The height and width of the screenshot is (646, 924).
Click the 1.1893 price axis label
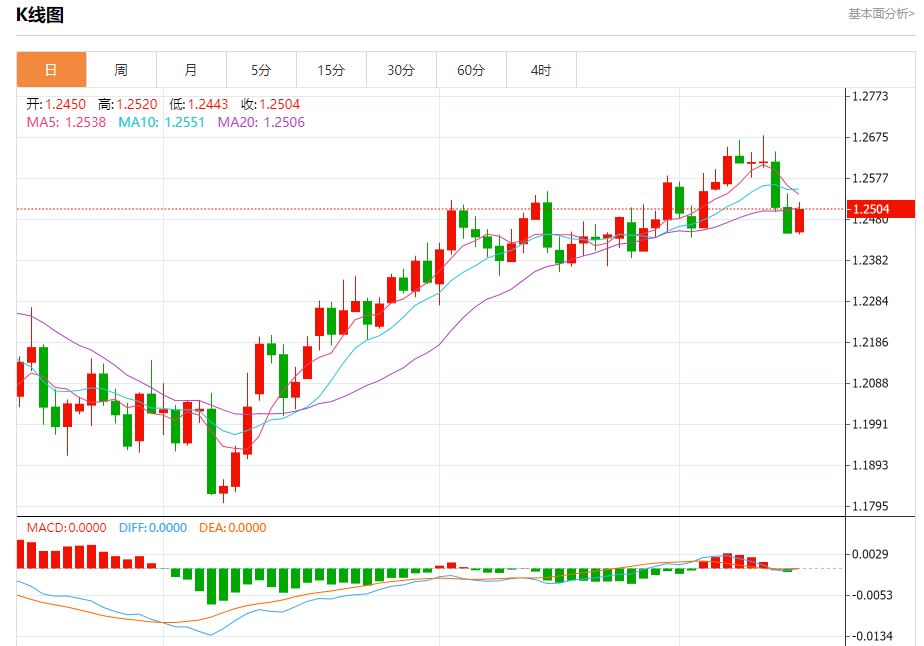[870, 465]
